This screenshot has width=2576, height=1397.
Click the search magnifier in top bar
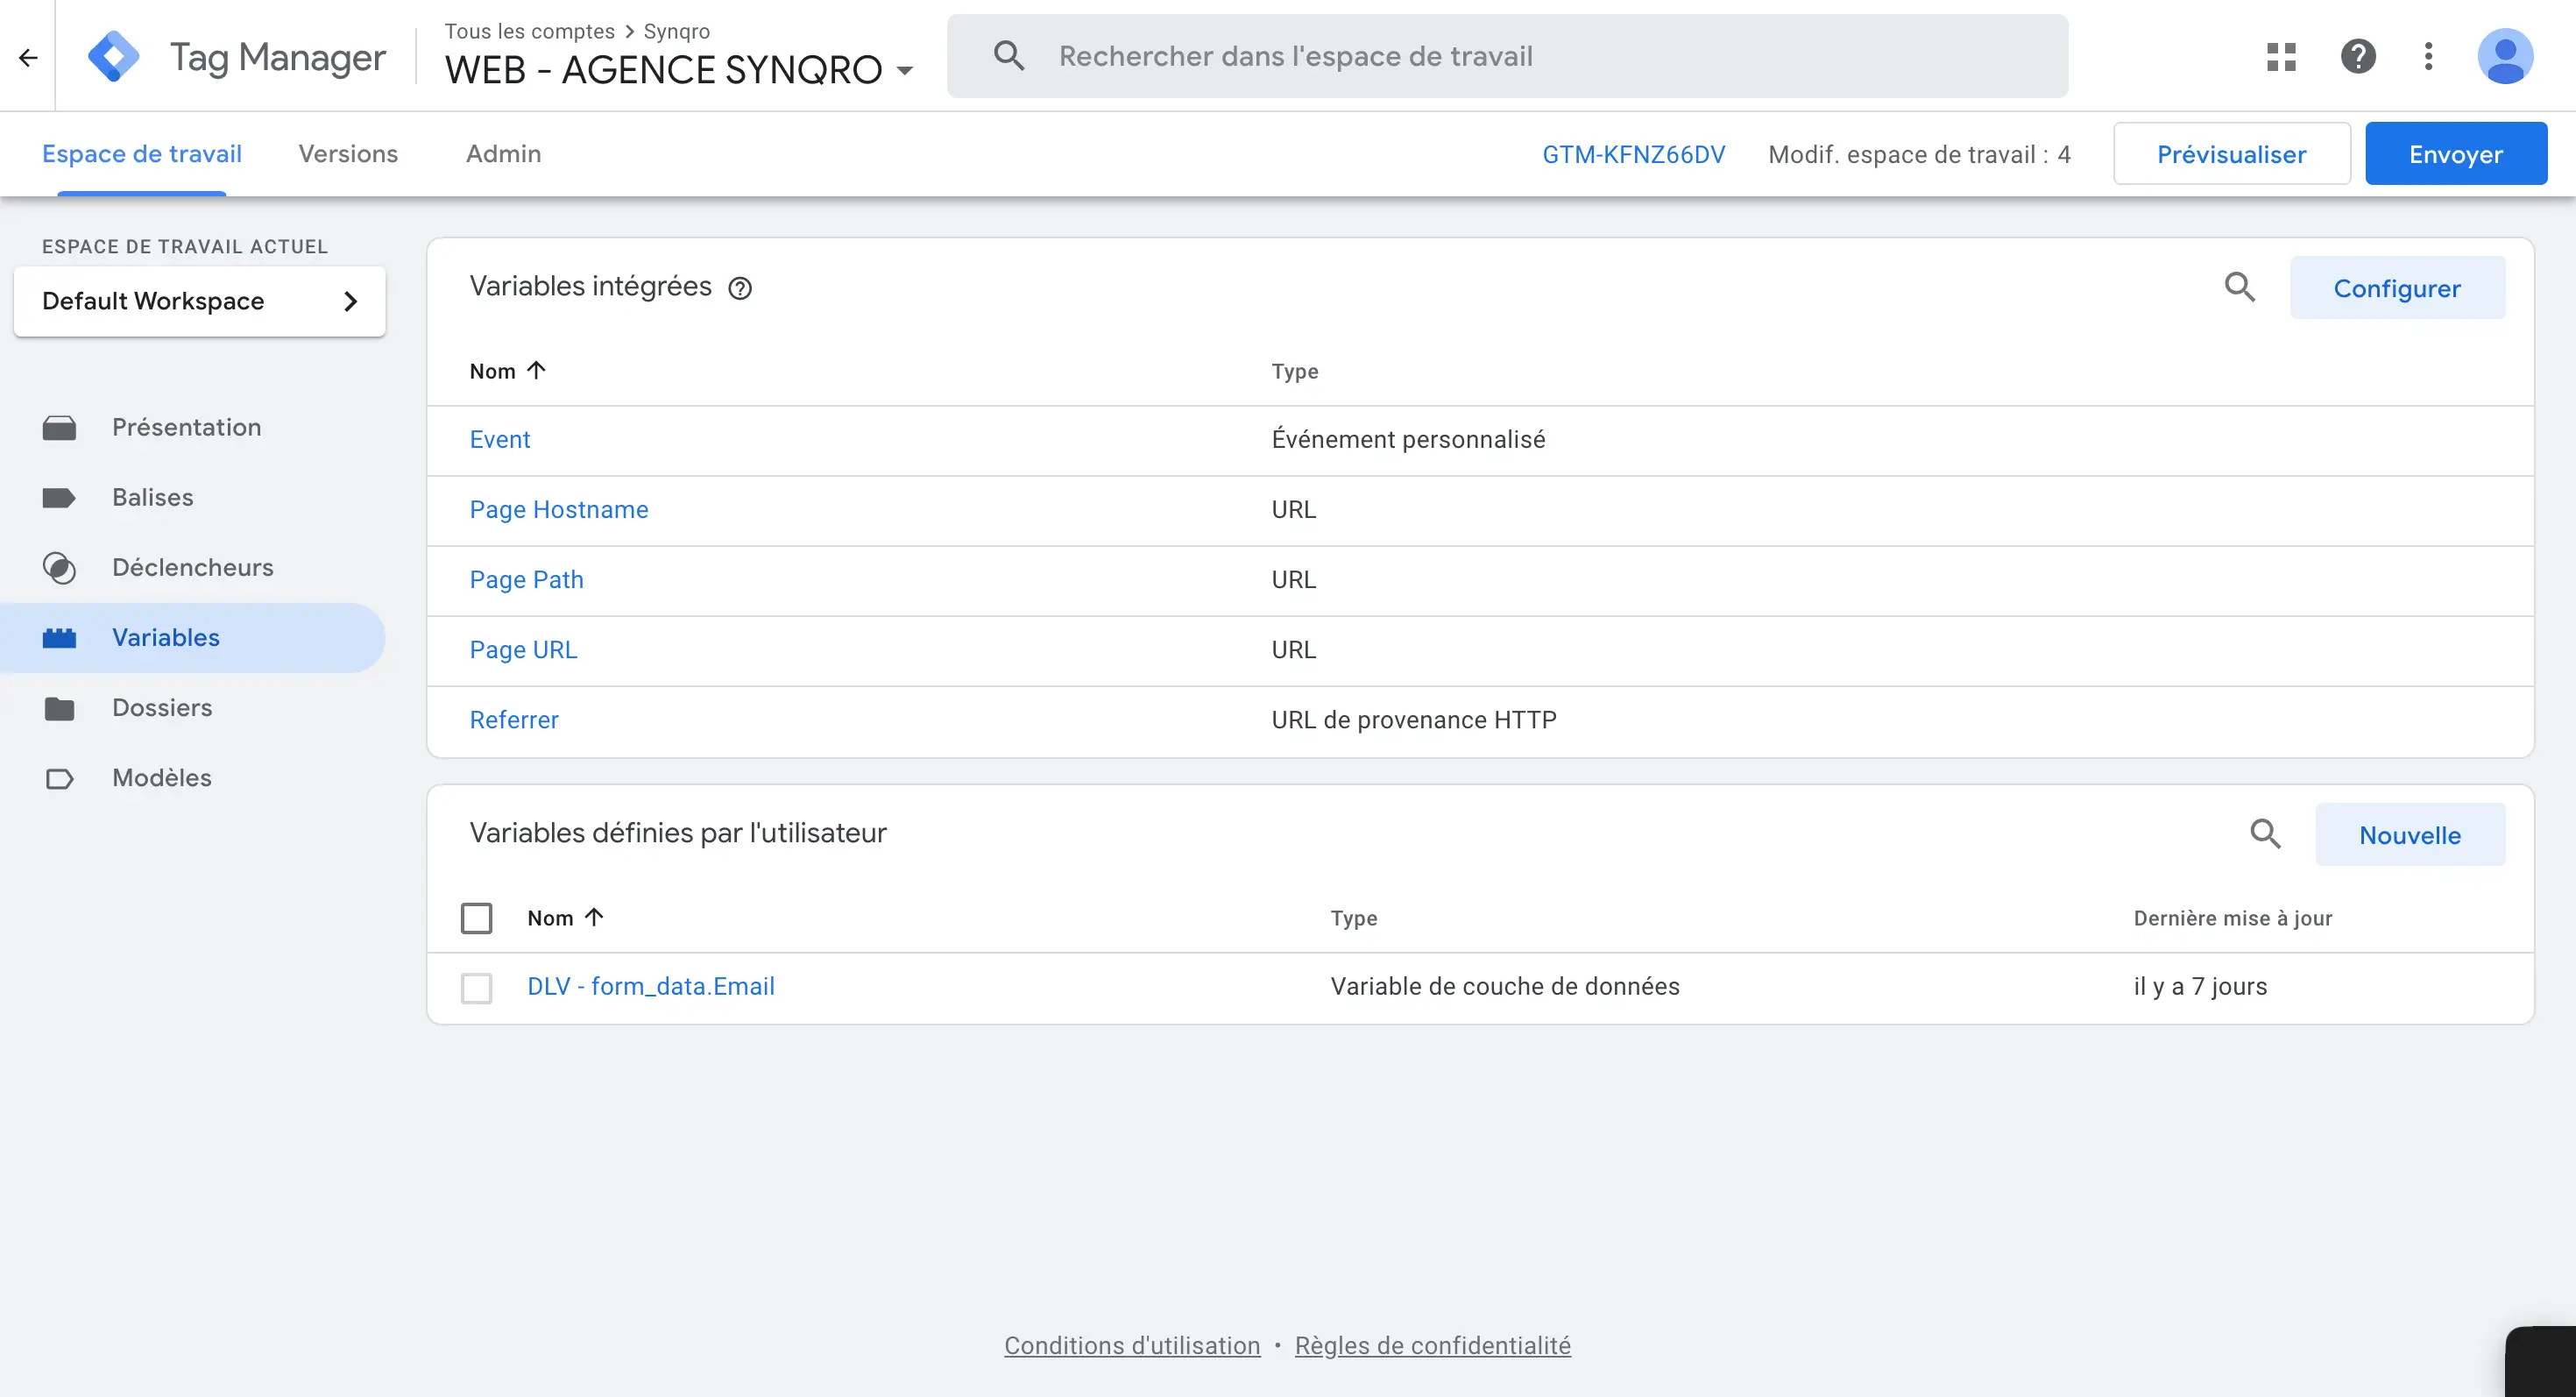1009,56
